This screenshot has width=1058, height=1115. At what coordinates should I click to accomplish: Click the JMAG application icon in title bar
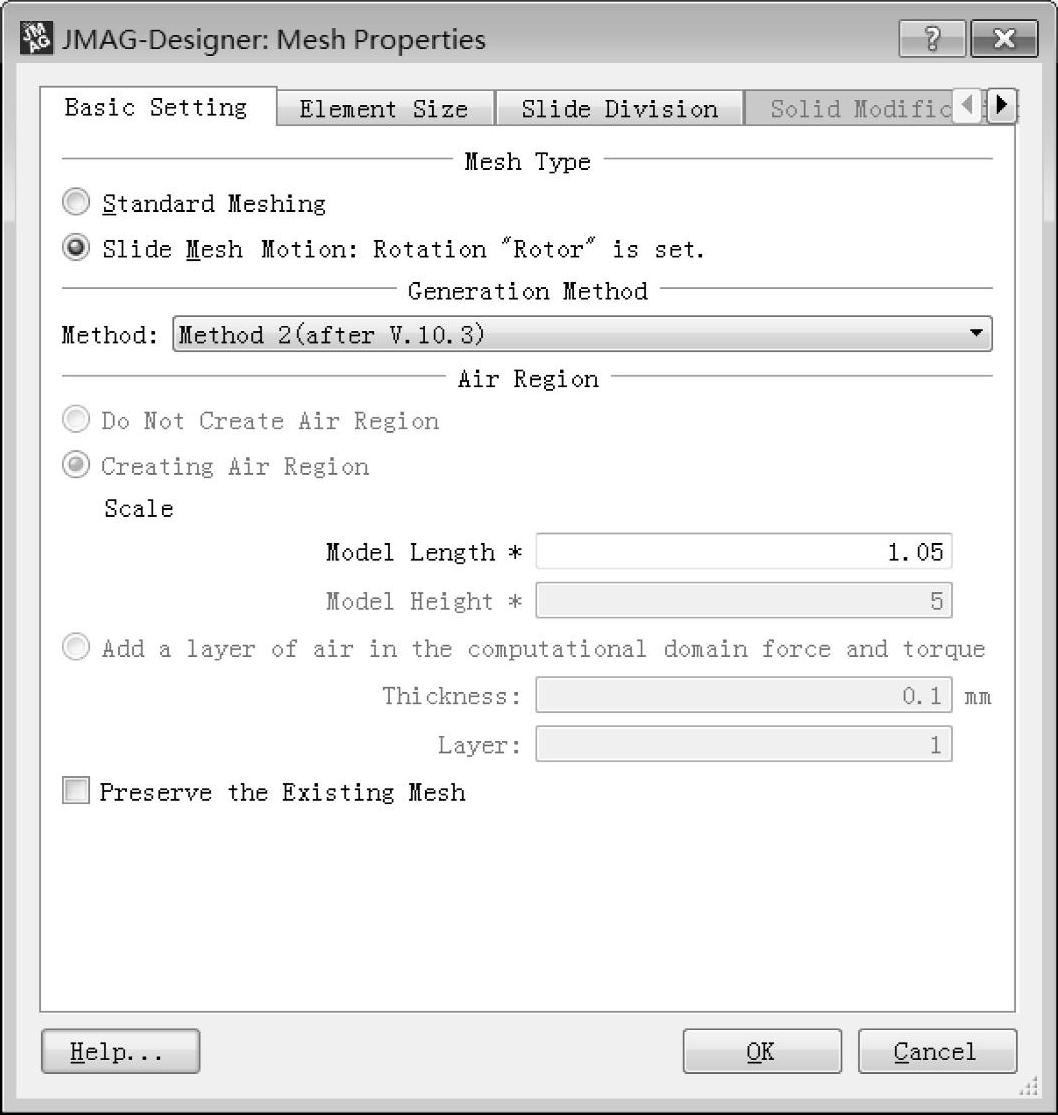tap(36, 38)
